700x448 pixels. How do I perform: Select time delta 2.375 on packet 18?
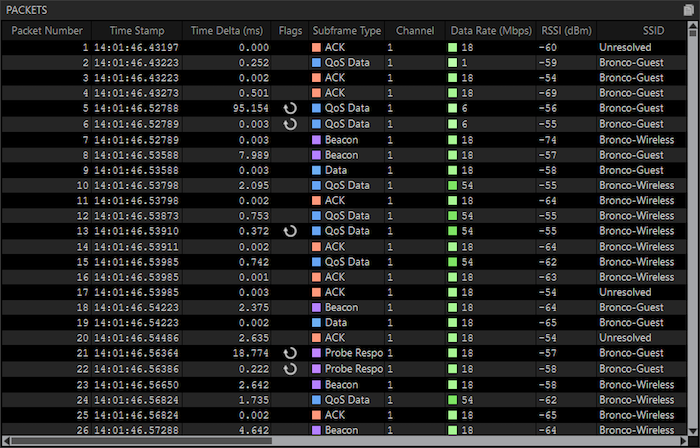(254, 307)
